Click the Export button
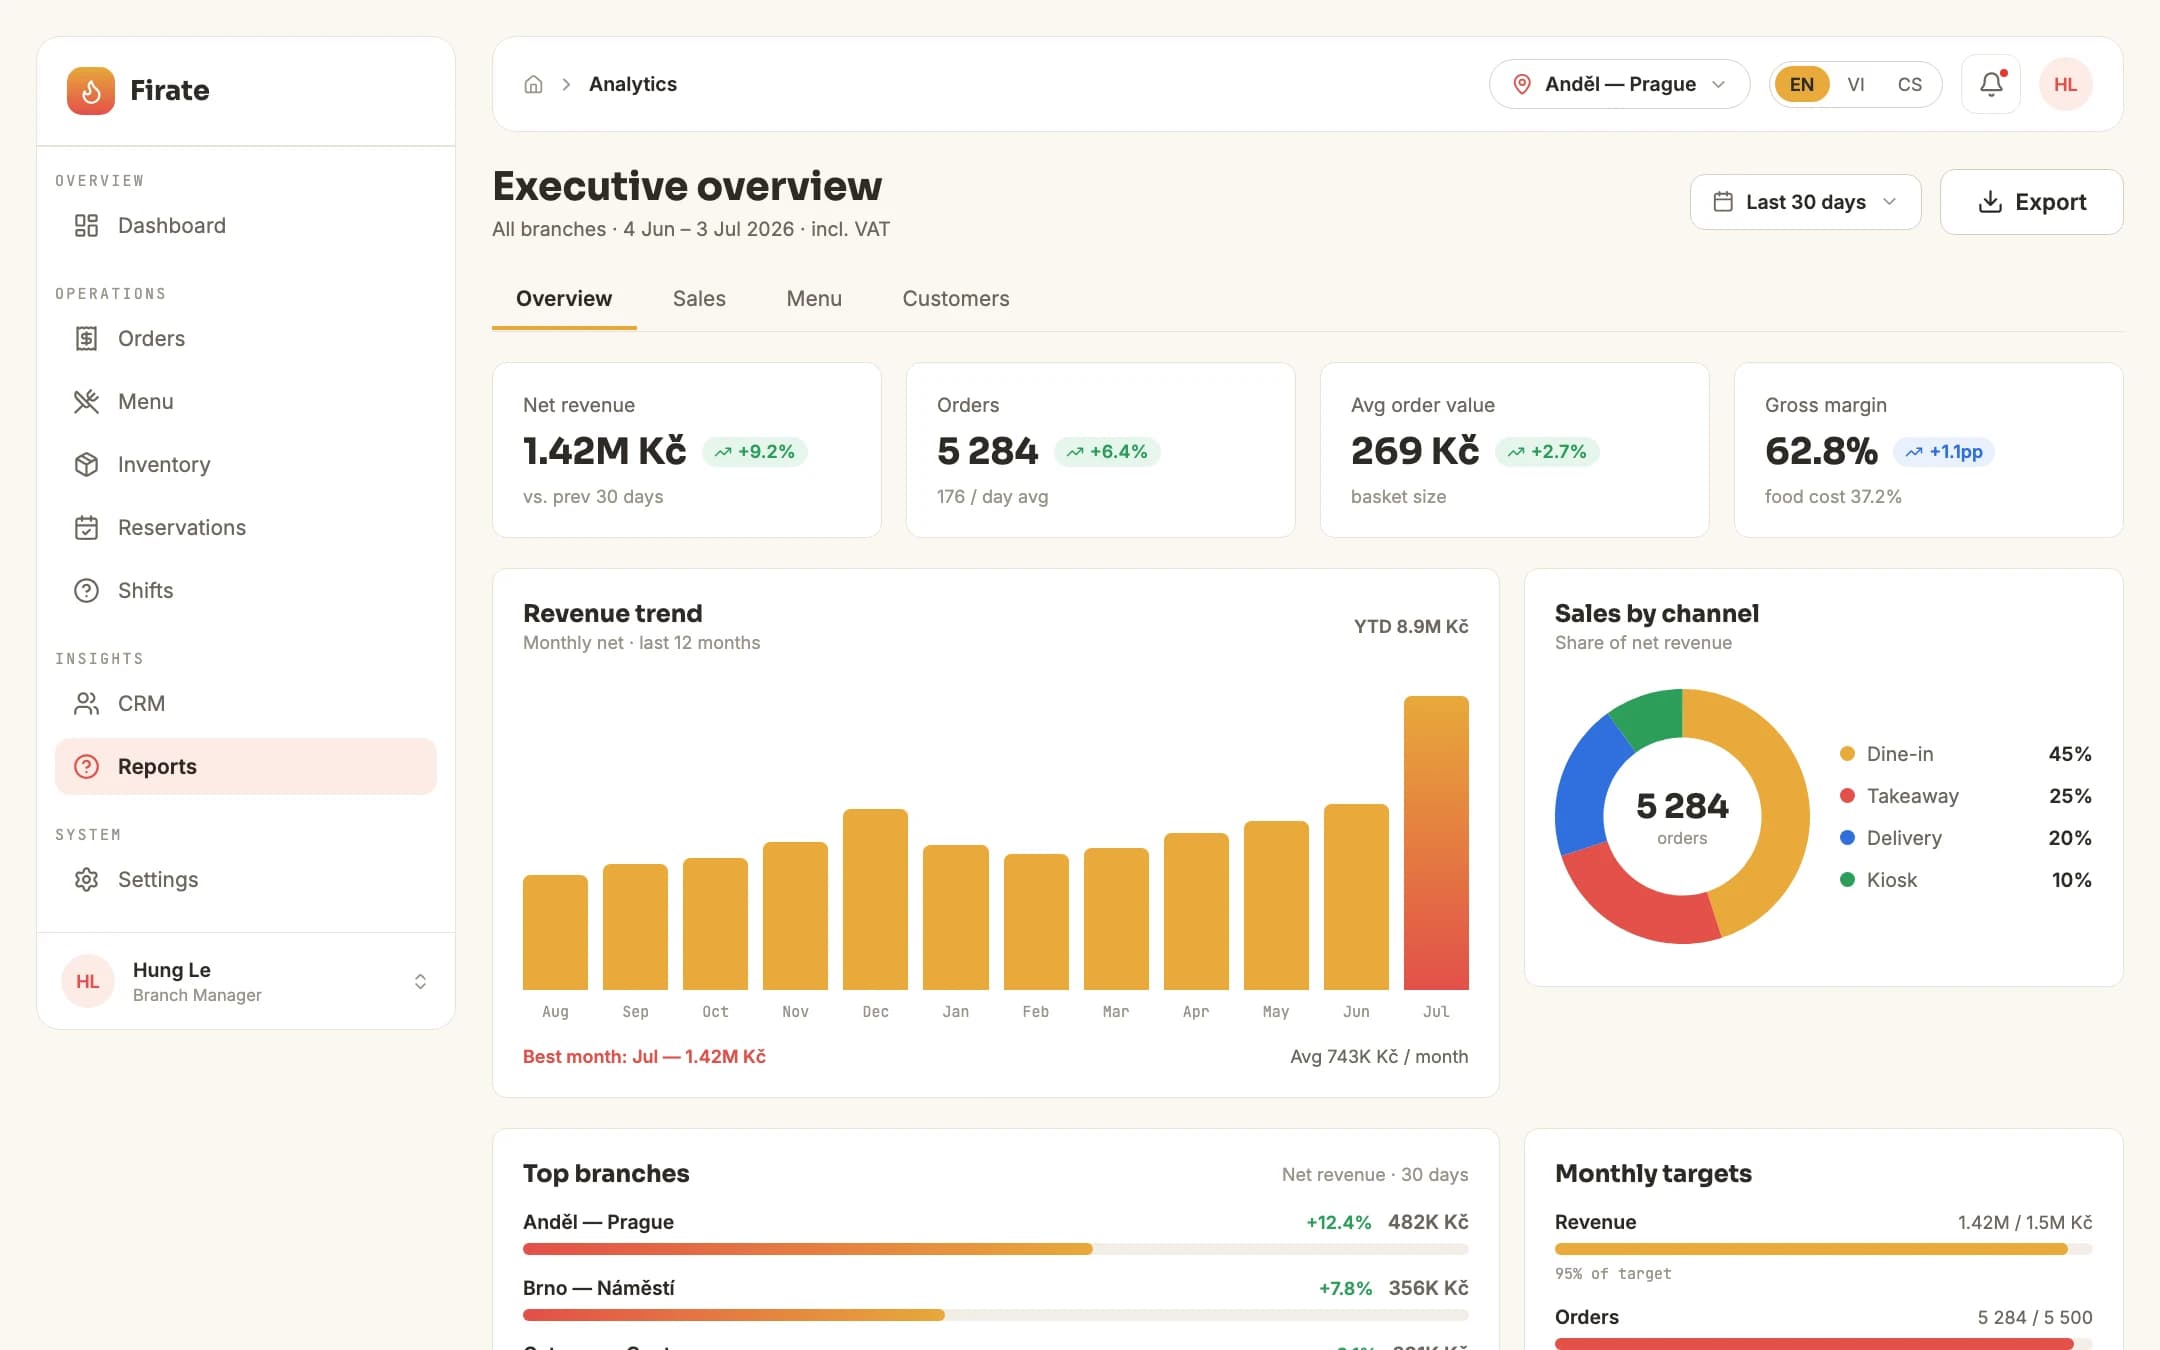Image resolution: width=2160 pixels, height=1350 pixels. click(x=2031, y=202)
